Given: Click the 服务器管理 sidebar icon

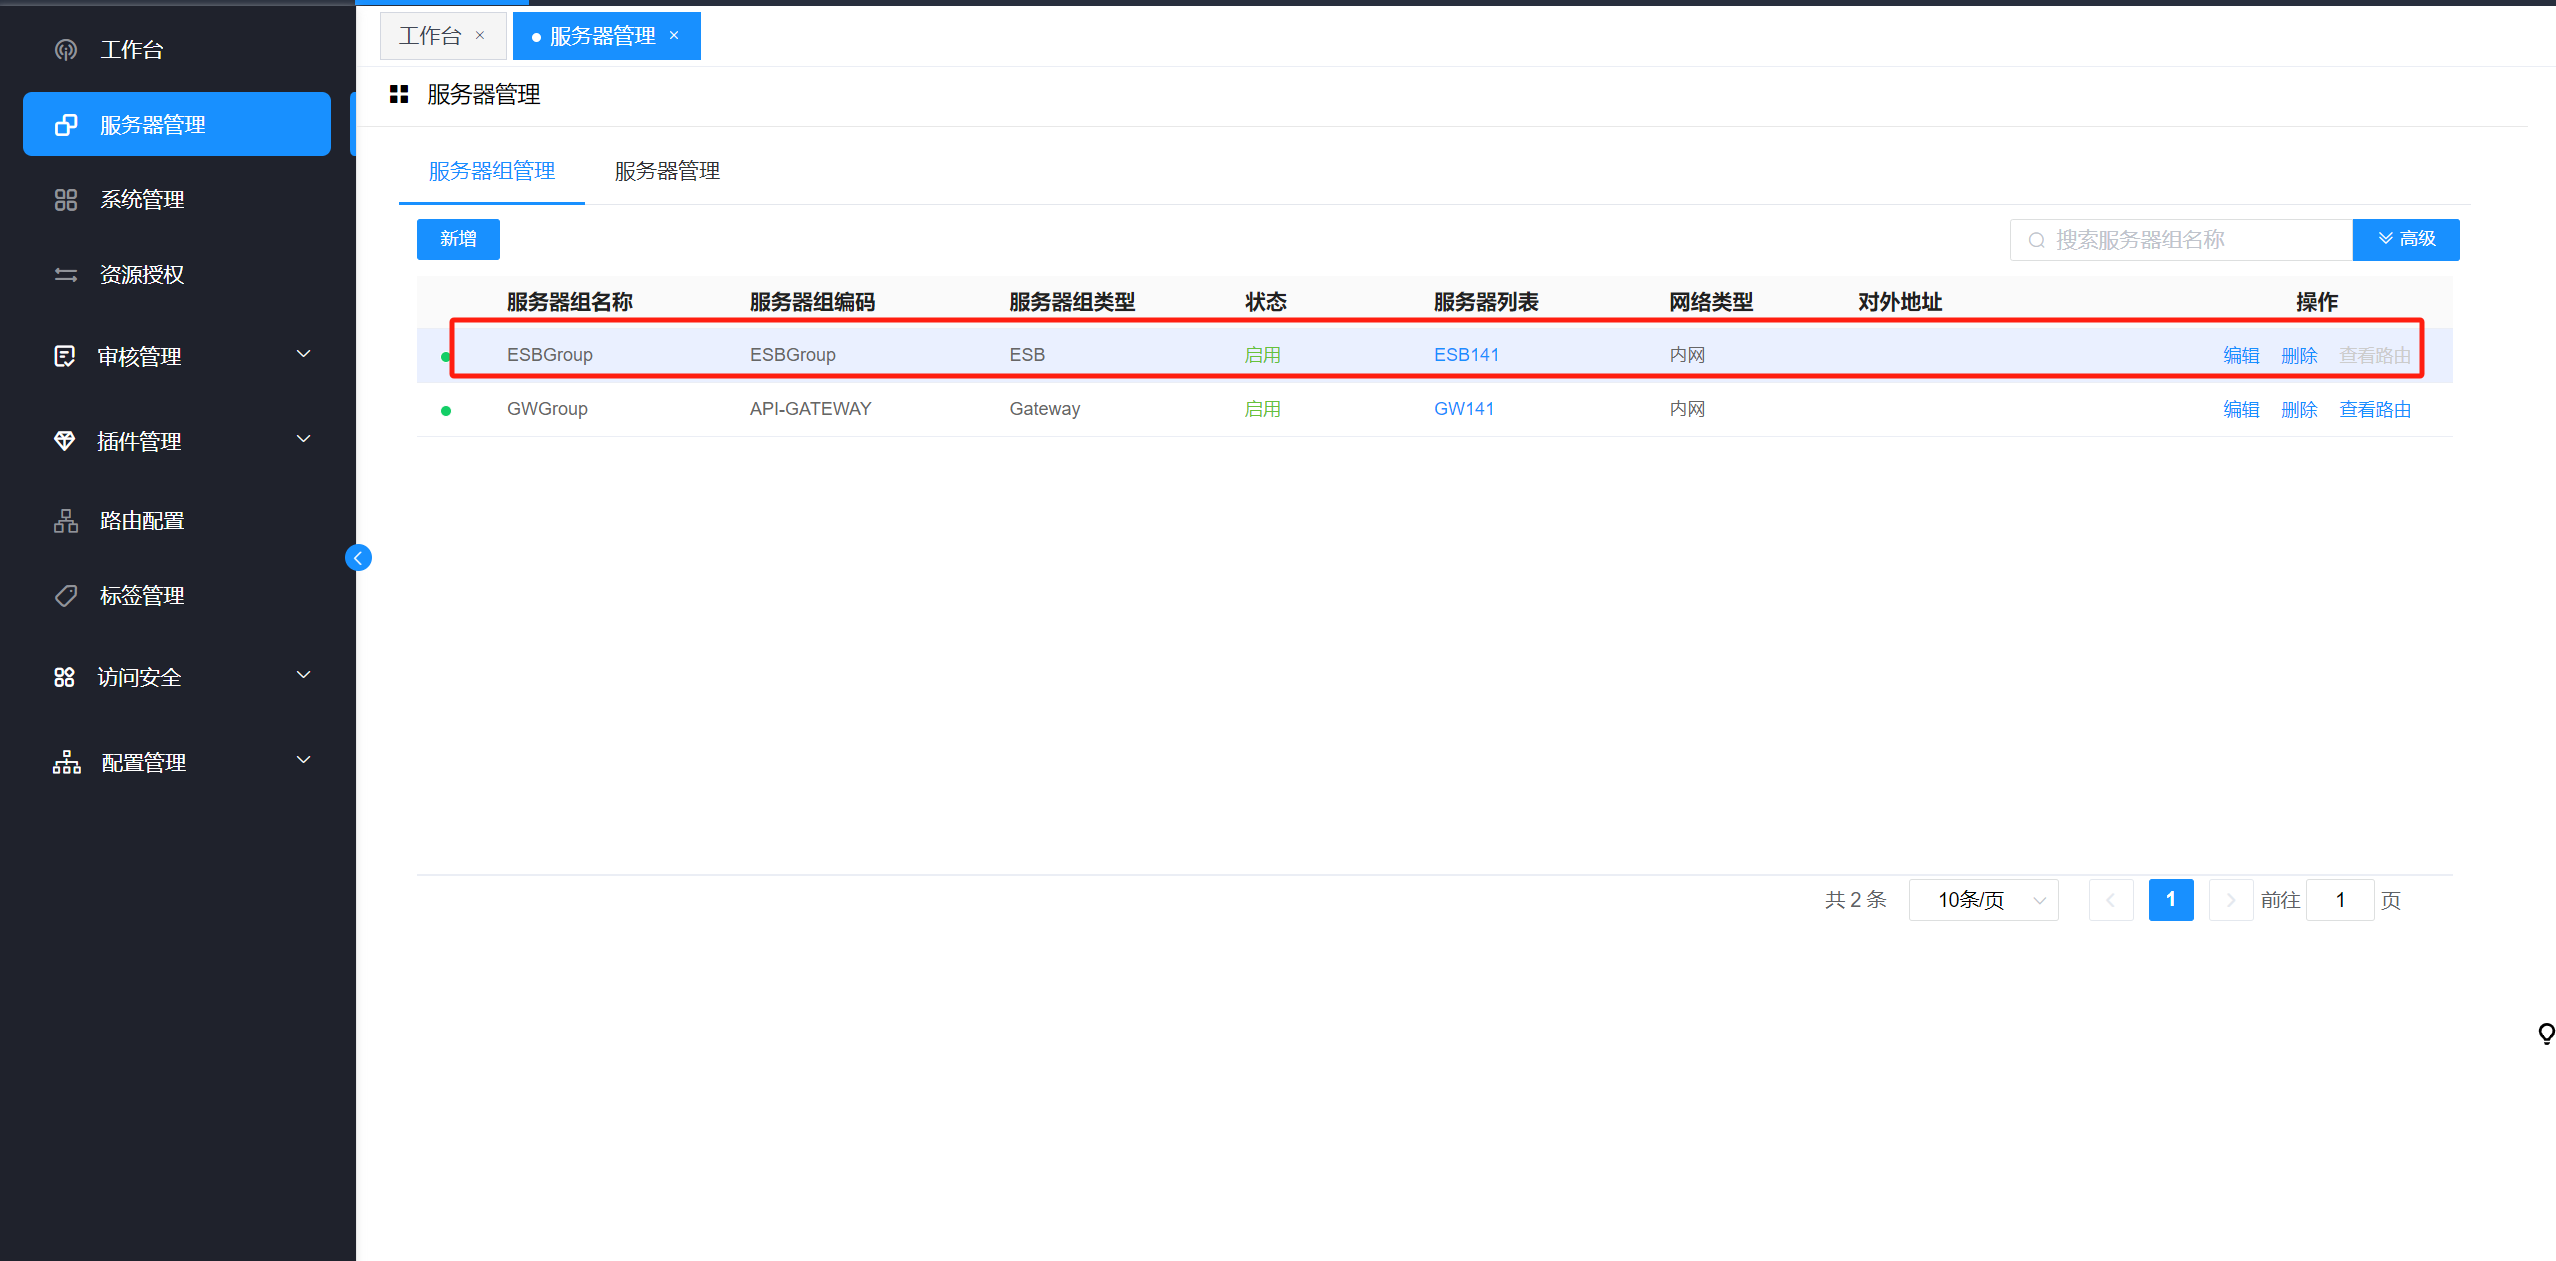Looking at the screenshot, I should click(x=66, y=125).
